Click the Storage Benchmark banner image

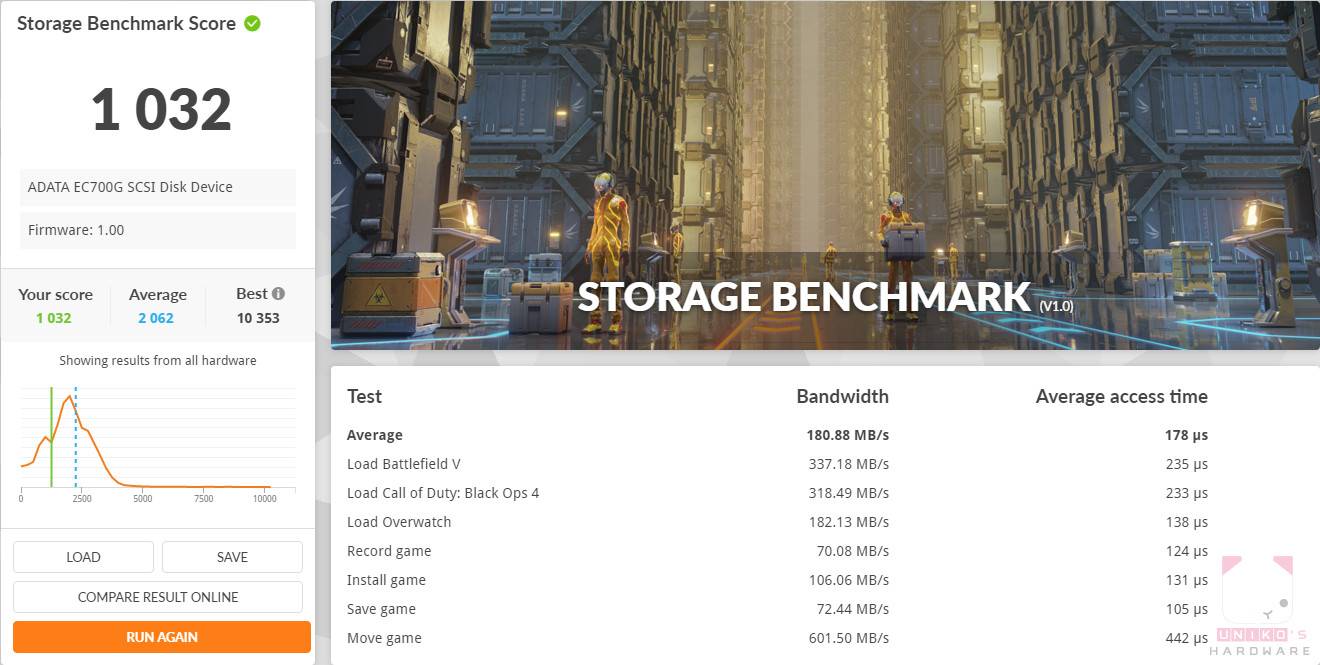[x=824, y=175]
